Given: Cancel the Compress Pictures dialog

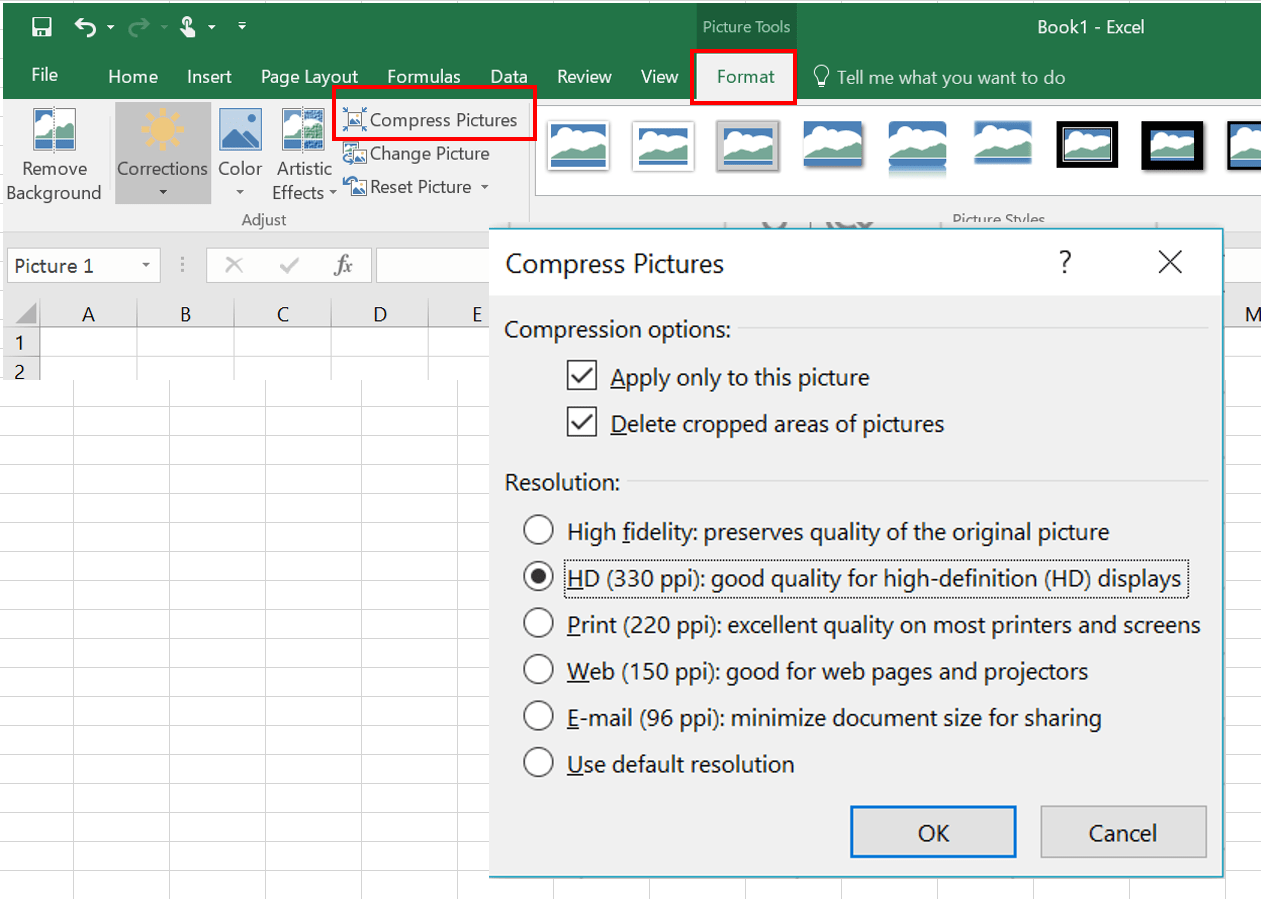Looking at the screenshot, I should 1123,831.
